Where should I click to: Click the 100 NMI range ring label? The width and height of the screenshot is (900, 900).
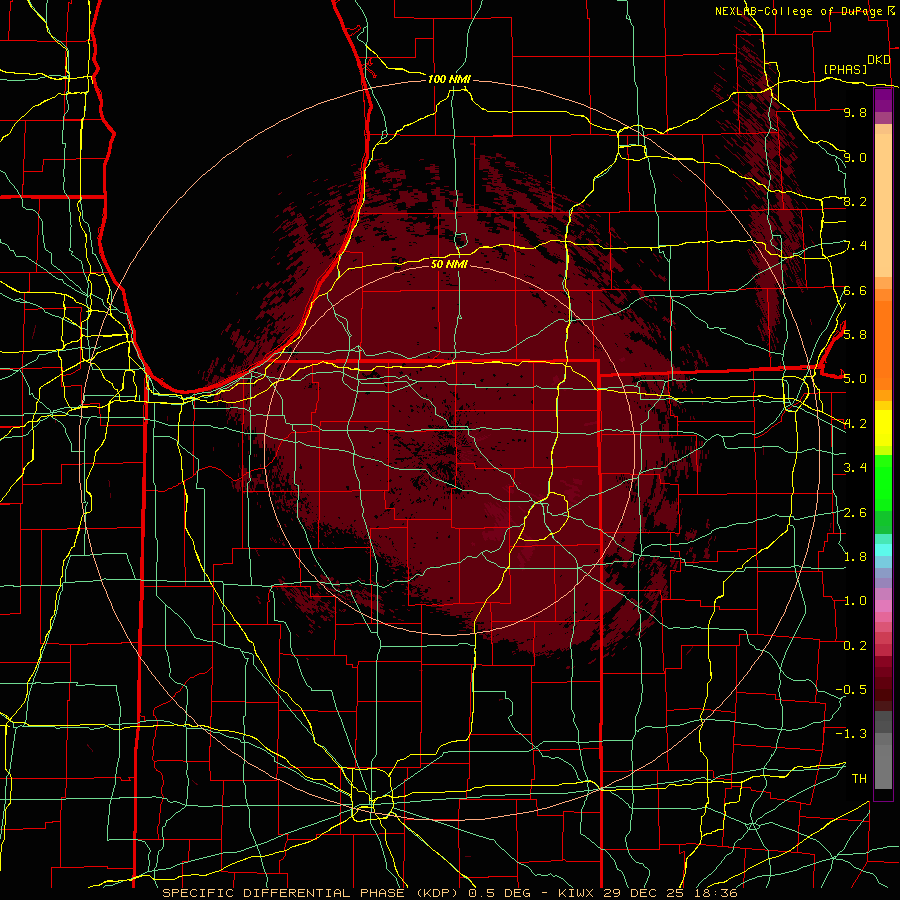tap(449, 79)
